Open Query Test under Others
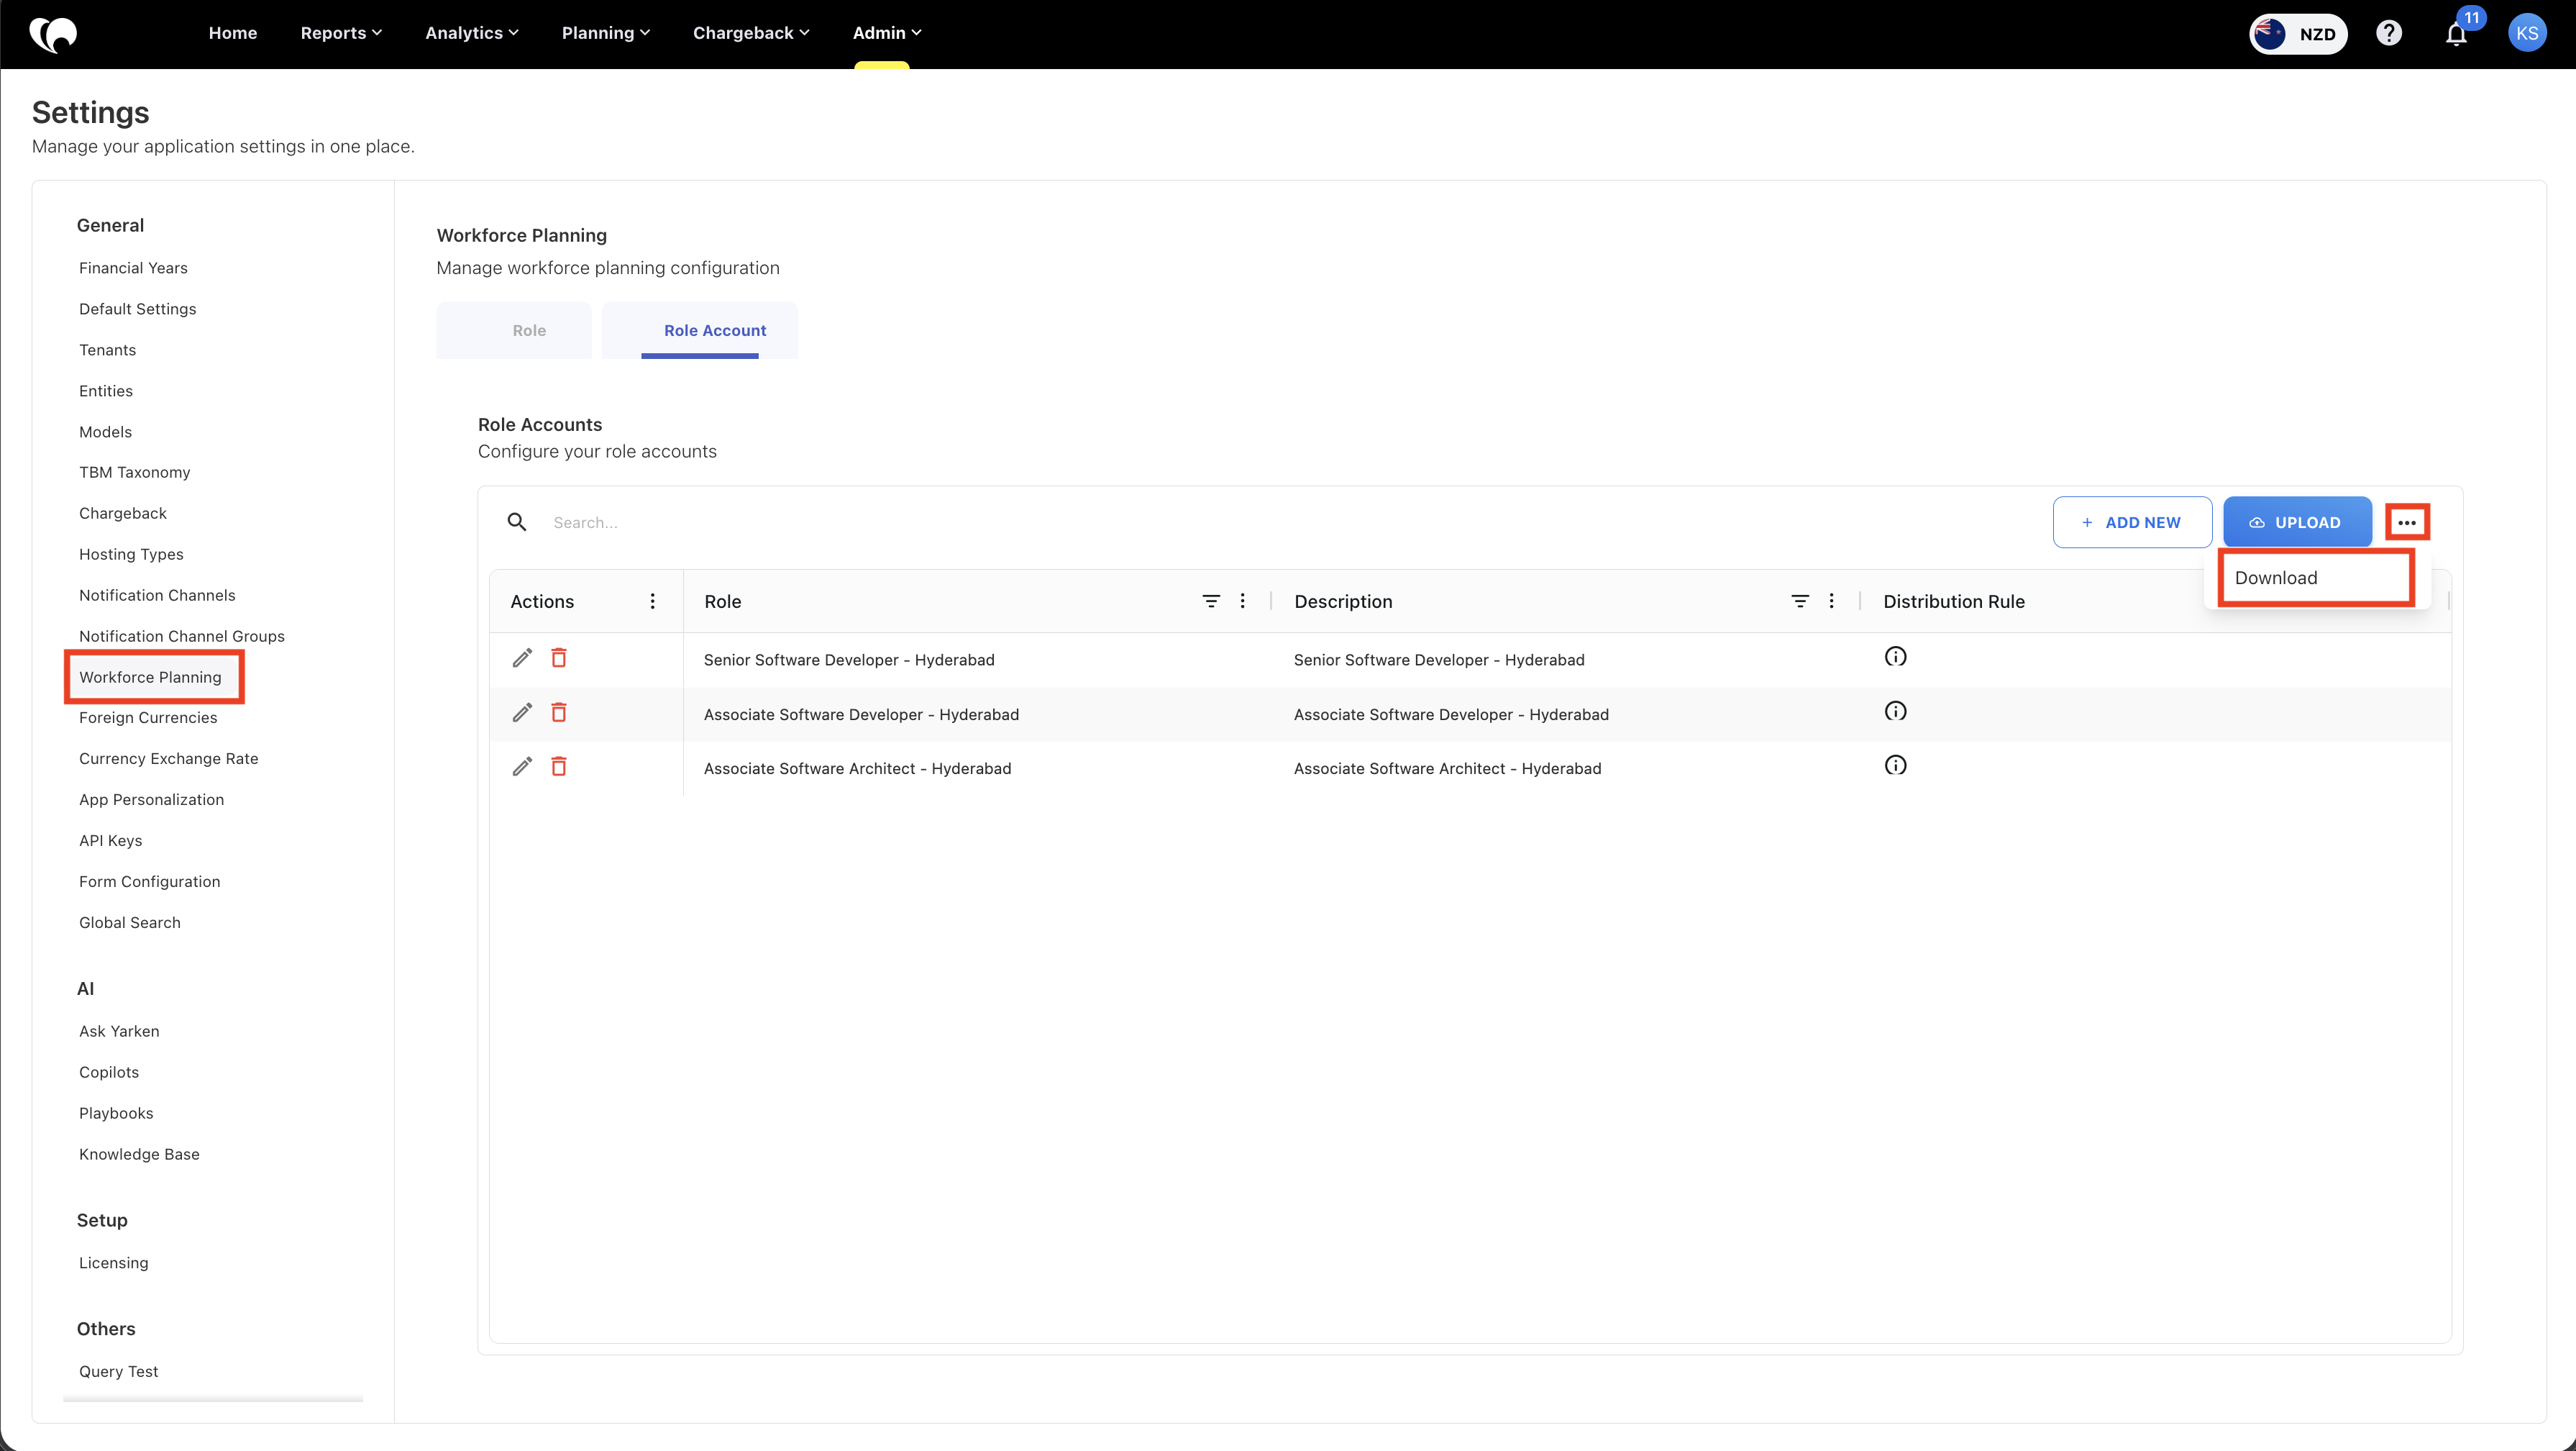Viewport: 2576px width, 1451px height. click(119, 1371)
